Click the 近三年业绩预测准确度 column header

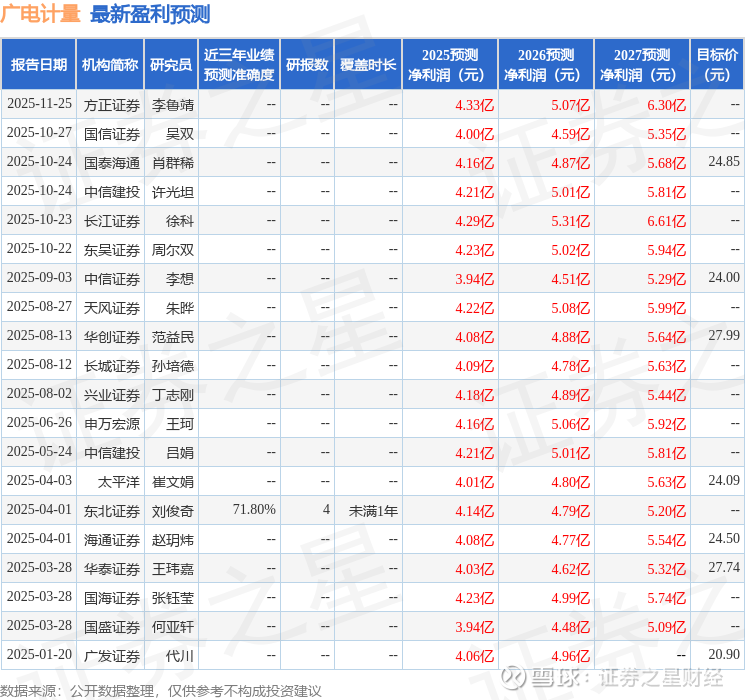239,65
